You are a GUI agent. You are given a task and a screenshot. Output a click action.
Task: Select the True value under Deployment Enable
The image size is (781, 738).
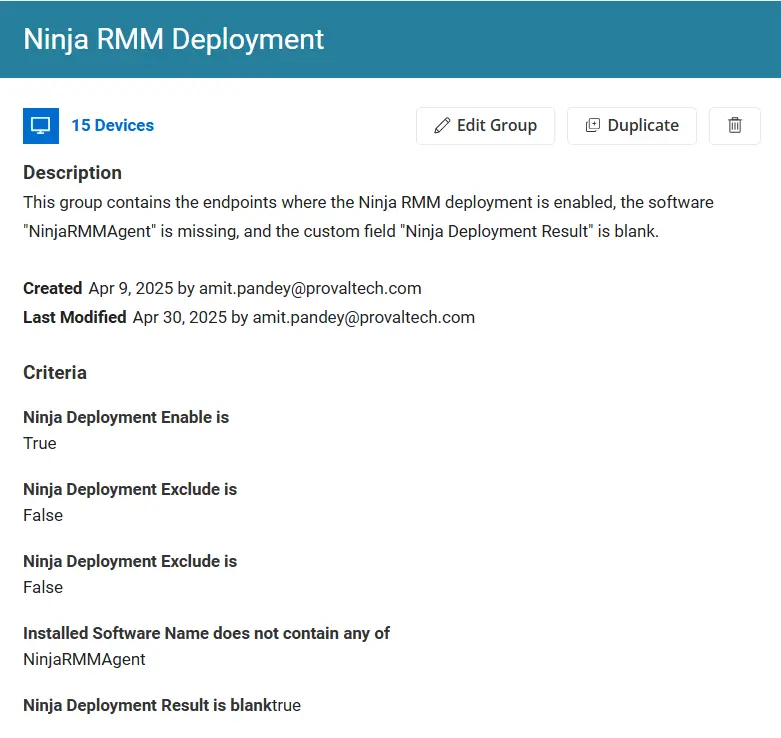[40, 443]
